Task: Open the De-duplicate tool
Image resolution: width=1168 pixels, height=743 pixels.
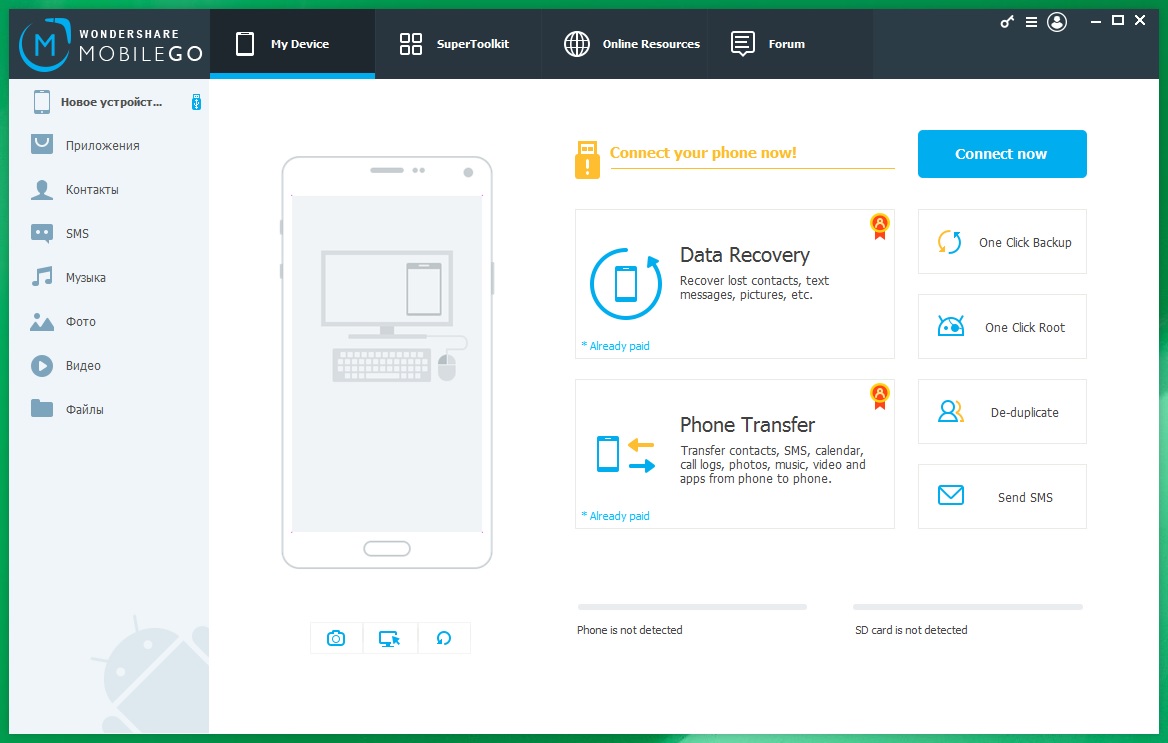Action: coord(1002,411)
